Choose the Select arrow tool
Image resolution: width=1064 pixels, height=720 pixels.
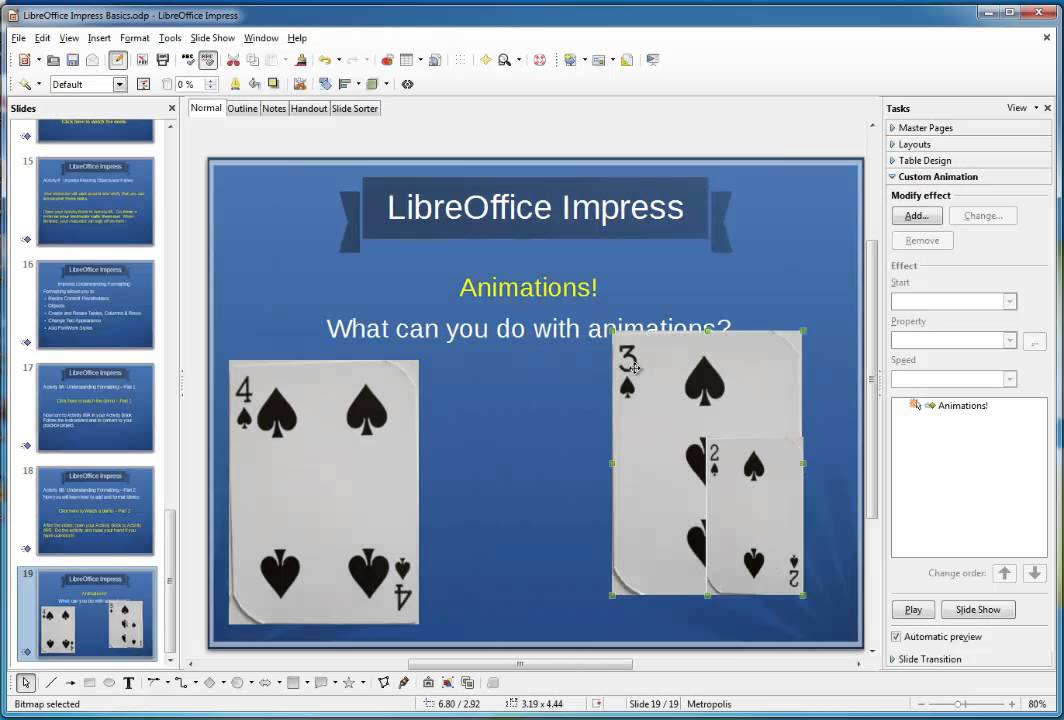(26, 683)
